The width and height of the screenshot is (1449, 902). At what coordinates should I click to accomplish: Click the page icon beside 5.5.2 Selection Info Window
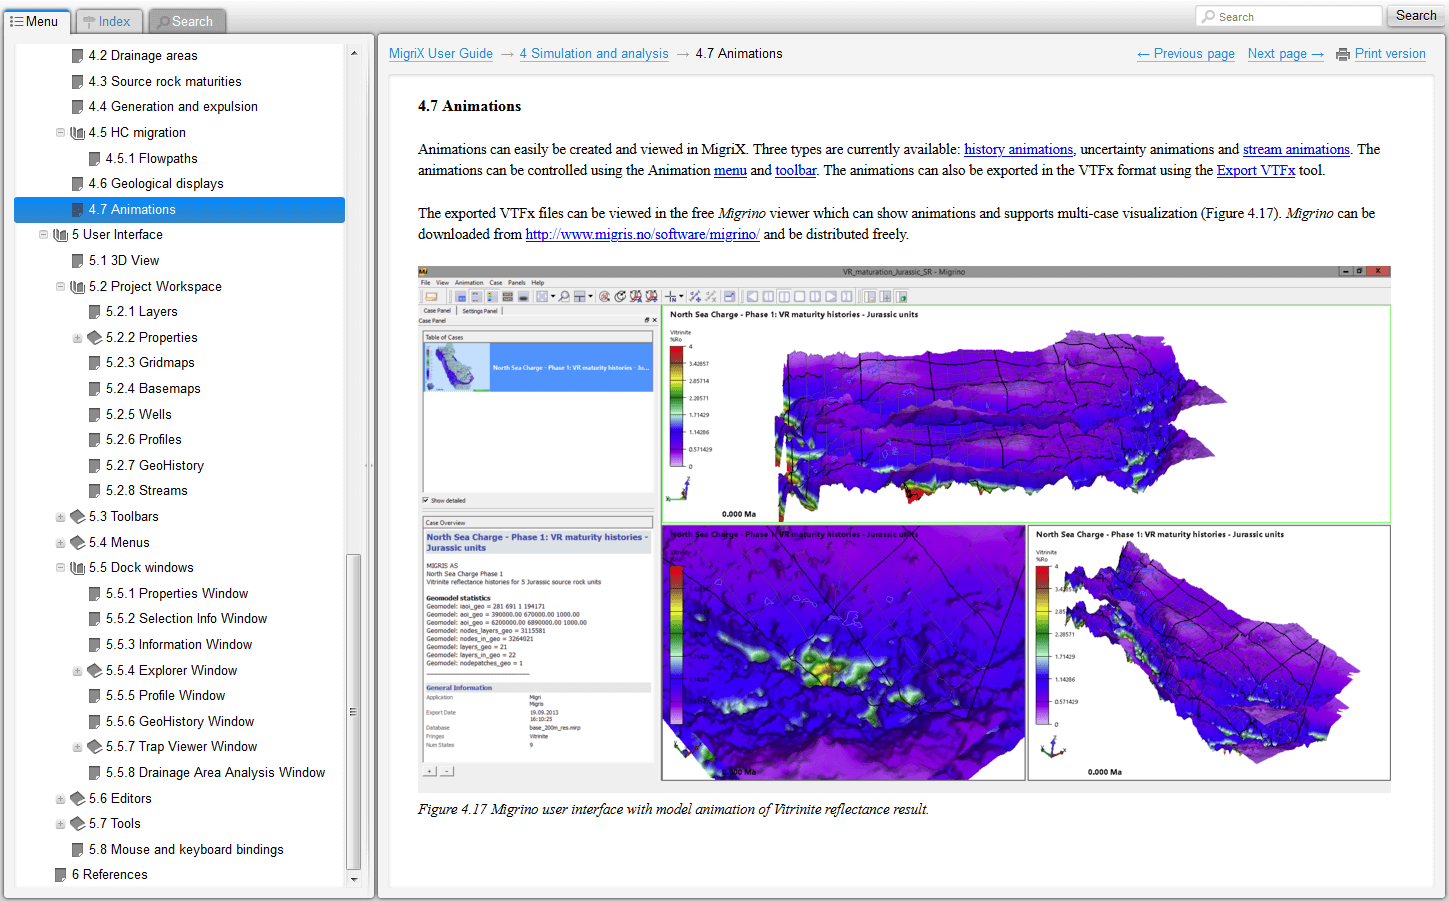tap(95, 619)
